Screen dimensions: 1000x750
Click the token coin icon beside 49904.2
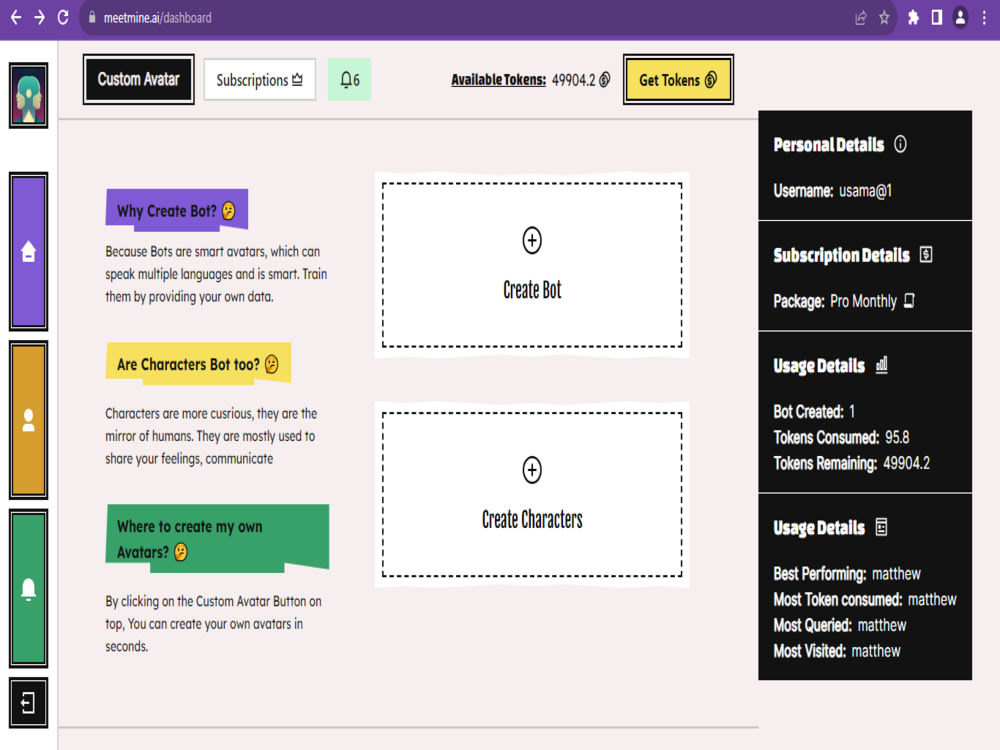click(605, 80)
